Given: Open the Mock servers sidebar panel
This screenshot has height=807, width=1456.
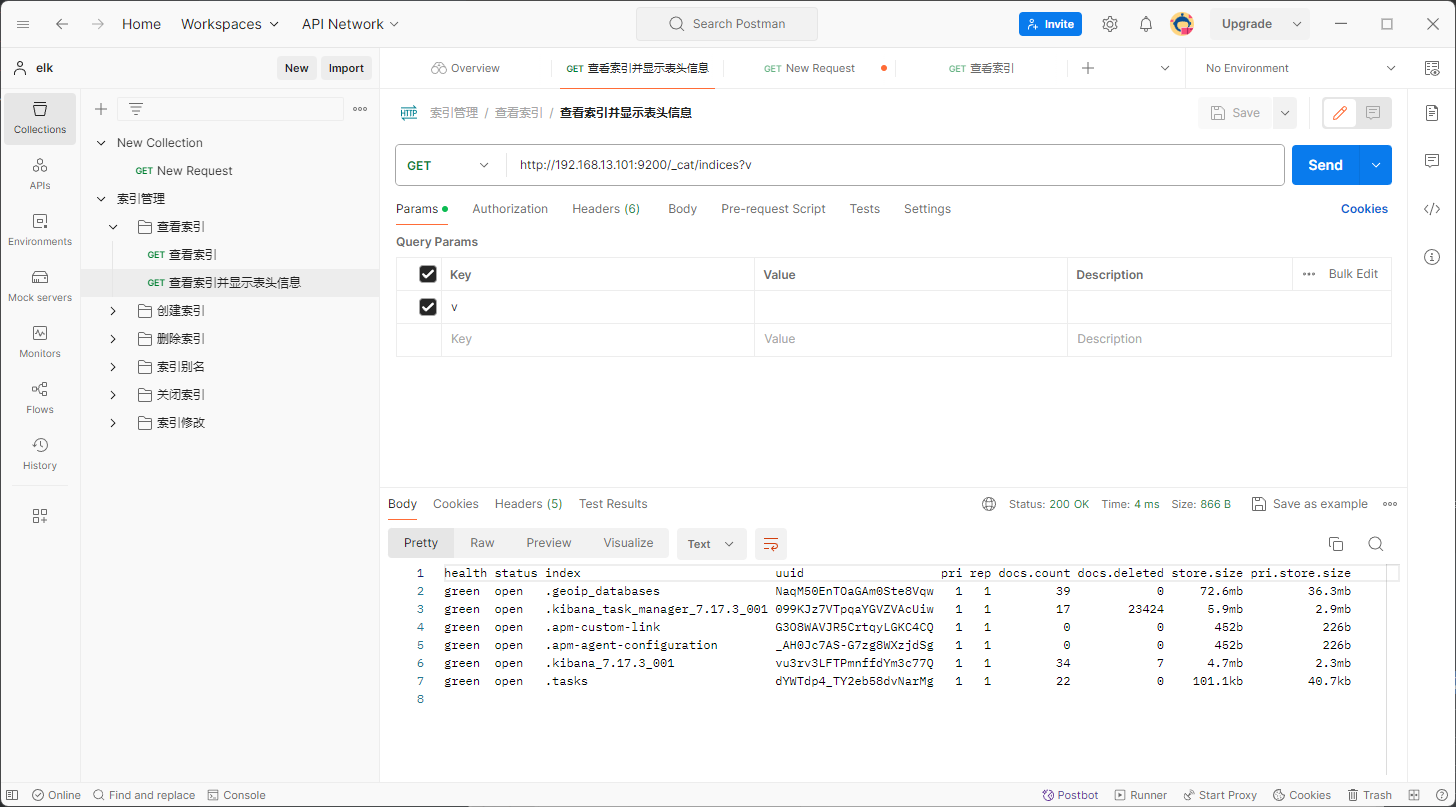Looking at the screenshot, I should 40,285.
